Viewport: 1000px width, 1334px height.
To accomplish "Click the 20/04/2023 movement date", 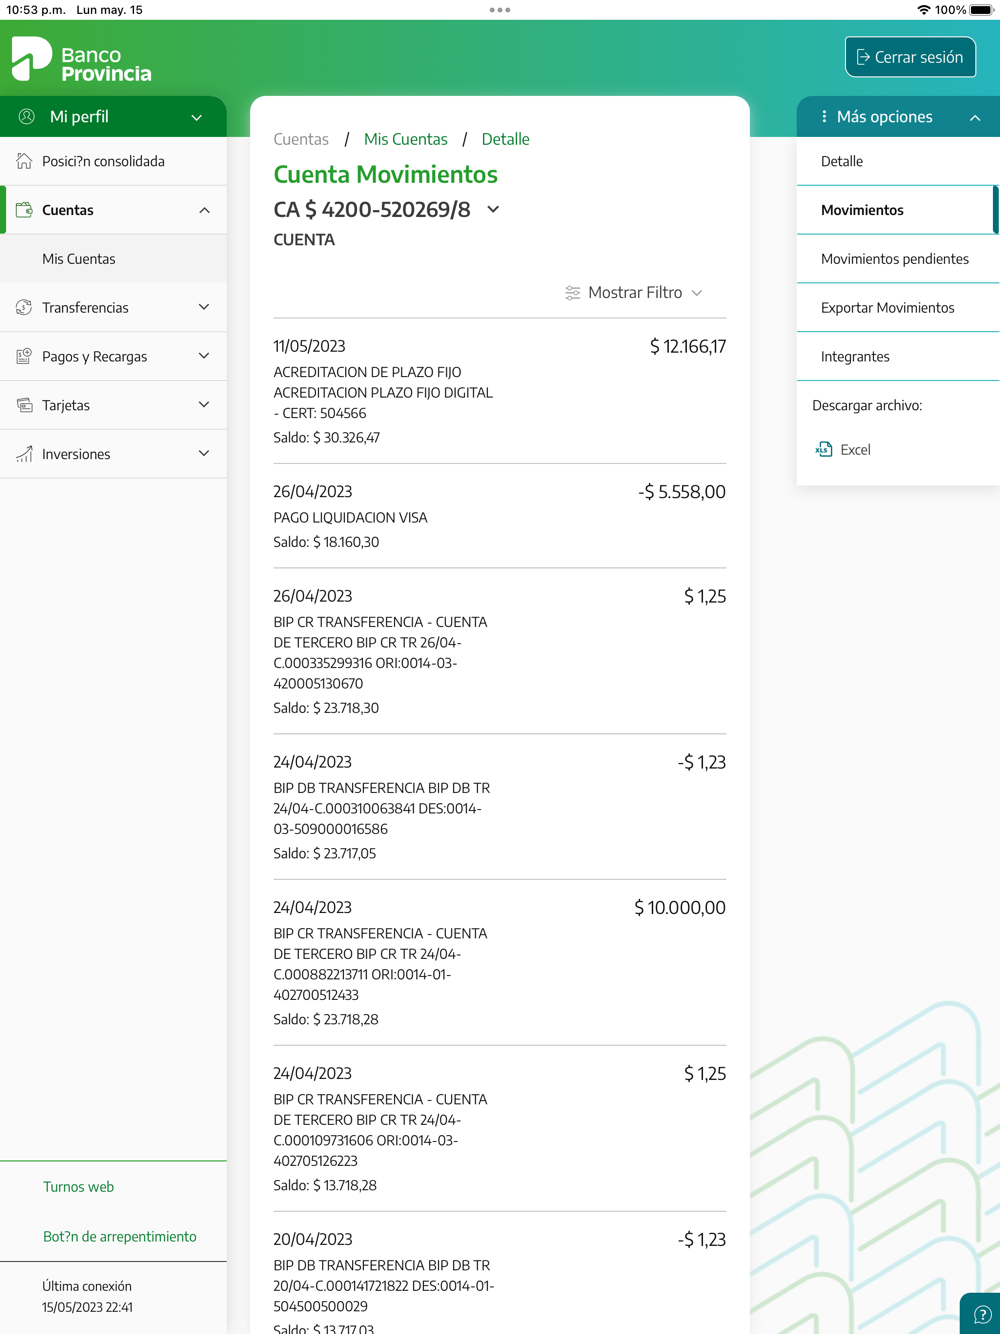I will point(313,1239).
